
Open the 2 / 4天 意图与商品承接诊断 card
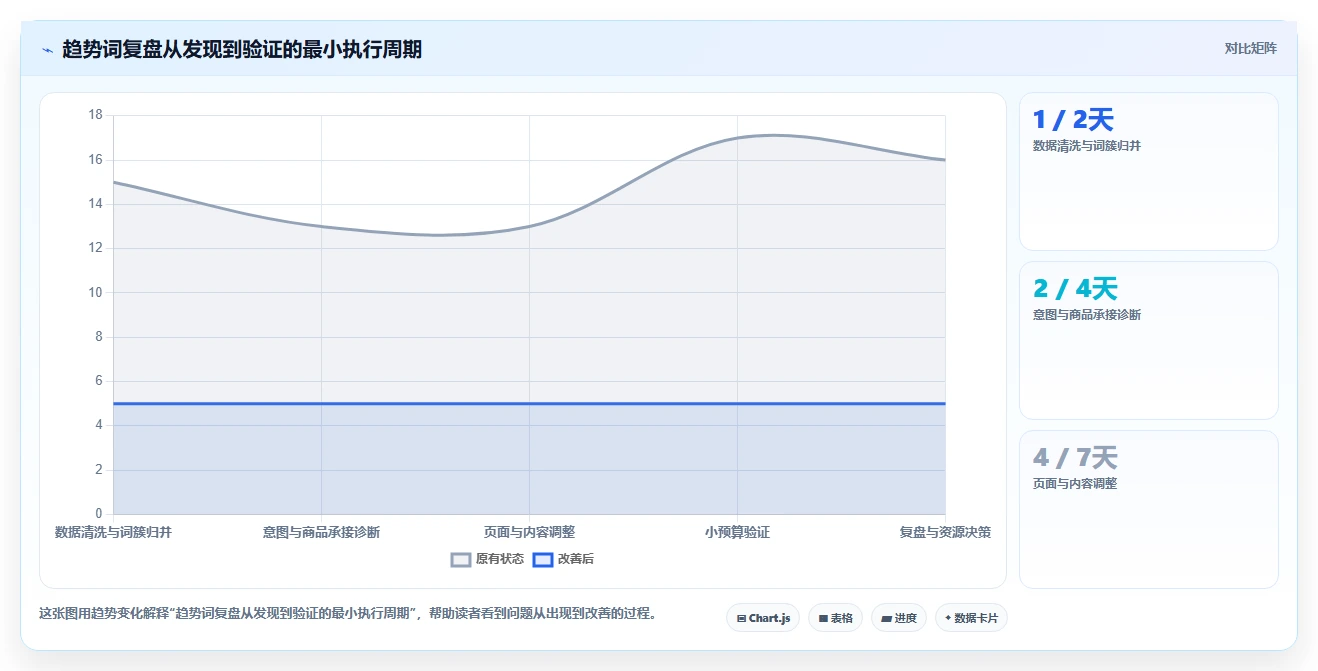coord(1149,340)
